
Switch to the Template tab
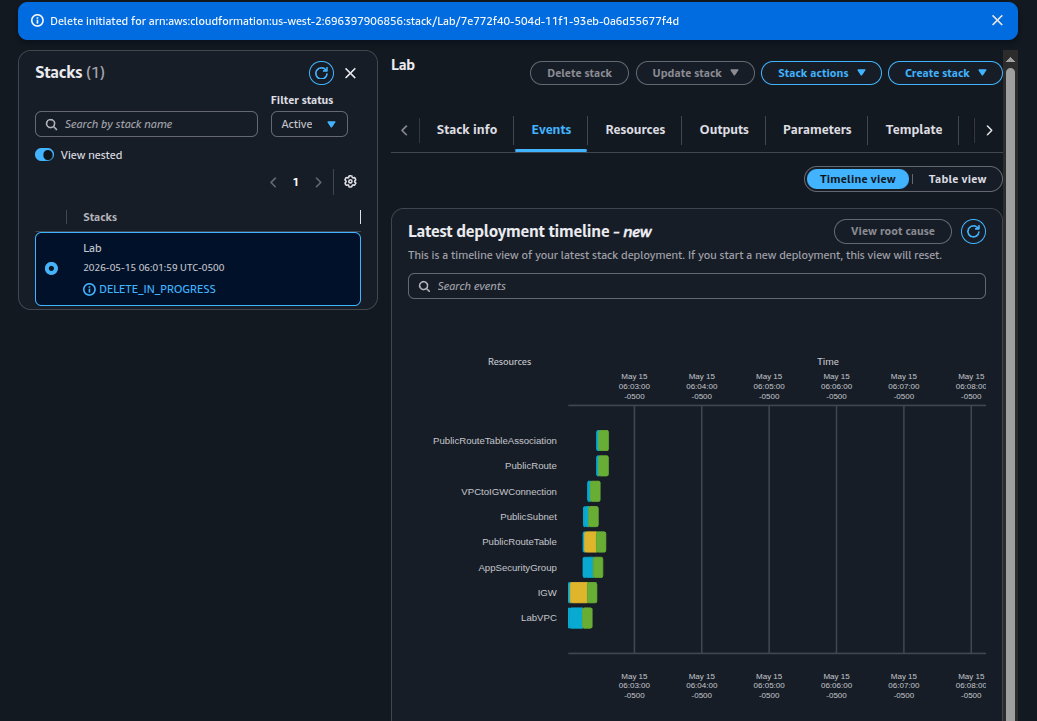(913, 130)
